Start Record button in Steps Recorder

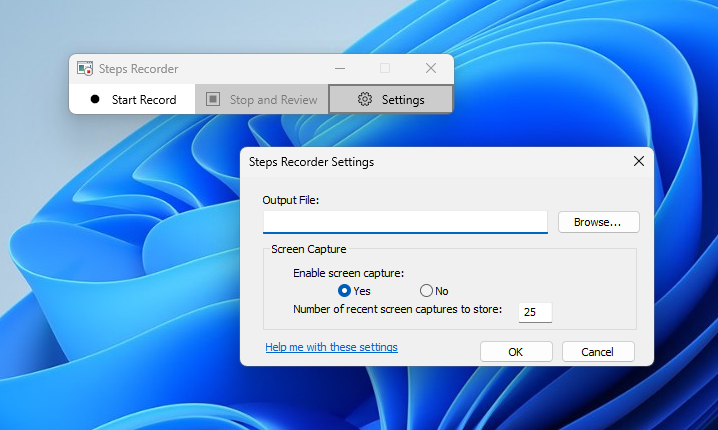point(132,99)
